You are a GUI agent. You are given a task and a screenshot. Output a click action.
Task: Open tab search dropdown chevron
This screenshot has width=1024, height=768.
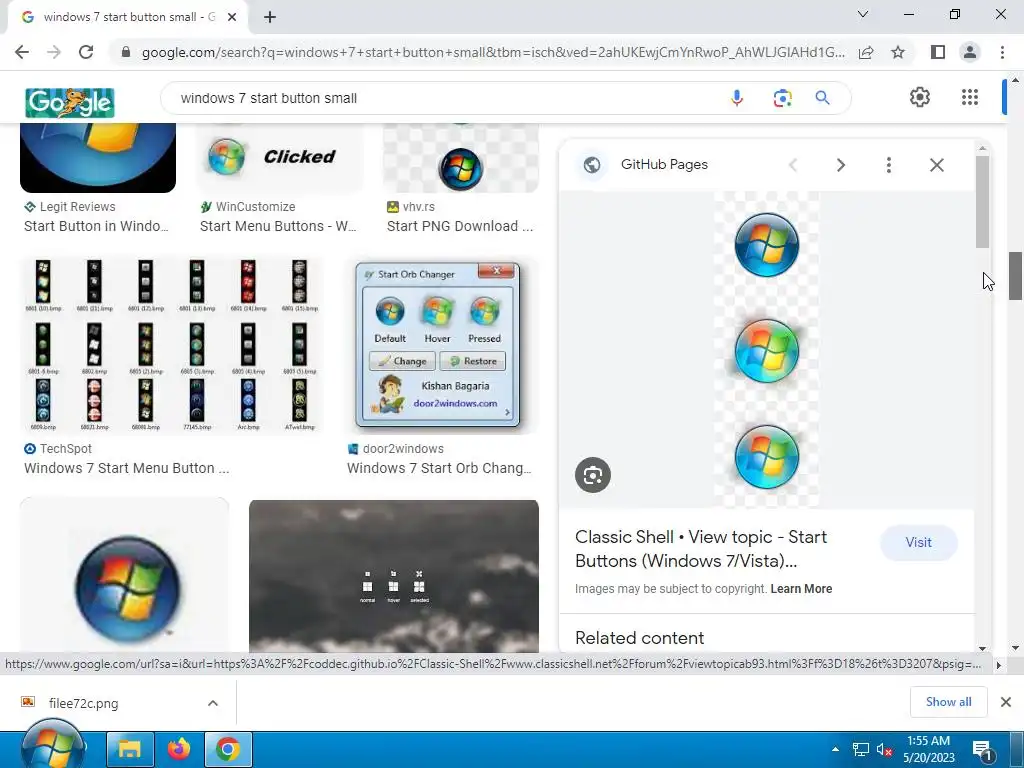tap(863, 14)
